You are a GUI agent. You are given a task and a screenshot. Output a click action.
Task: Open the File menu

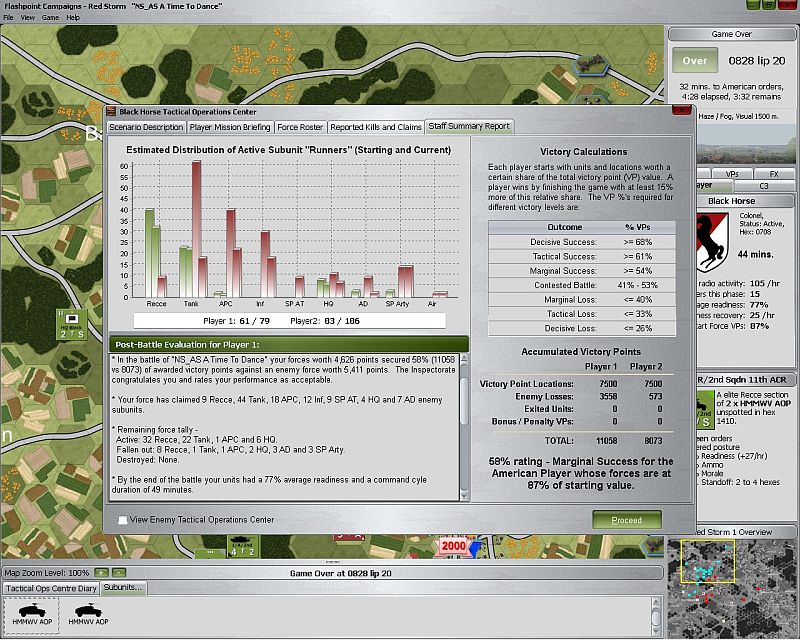[x=8, y=17]
